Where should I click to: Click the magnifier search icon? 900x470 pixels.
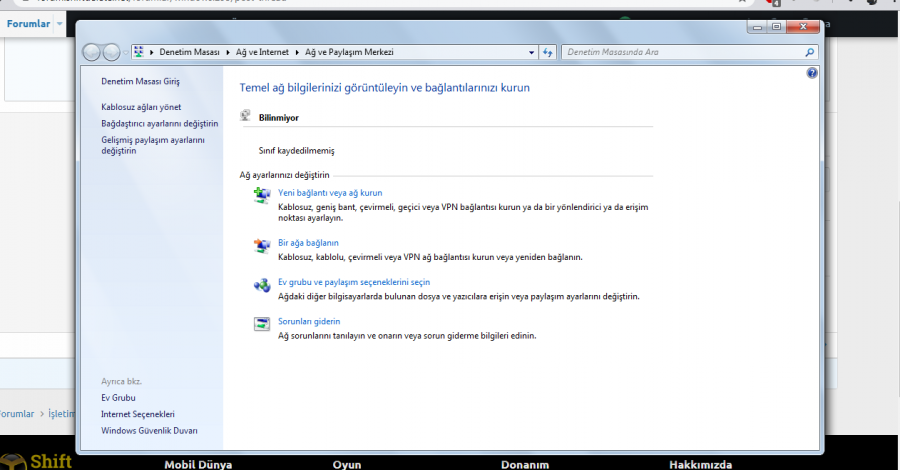[809, 52]
